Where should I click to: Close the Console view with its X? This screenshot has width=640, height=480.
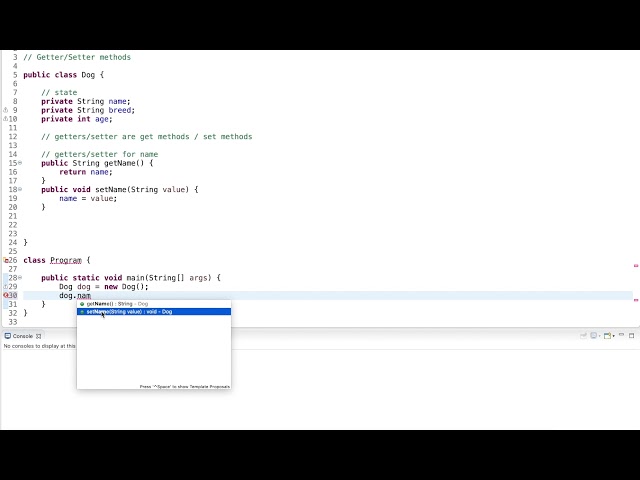pyautogui.click(x=38, y=336)
